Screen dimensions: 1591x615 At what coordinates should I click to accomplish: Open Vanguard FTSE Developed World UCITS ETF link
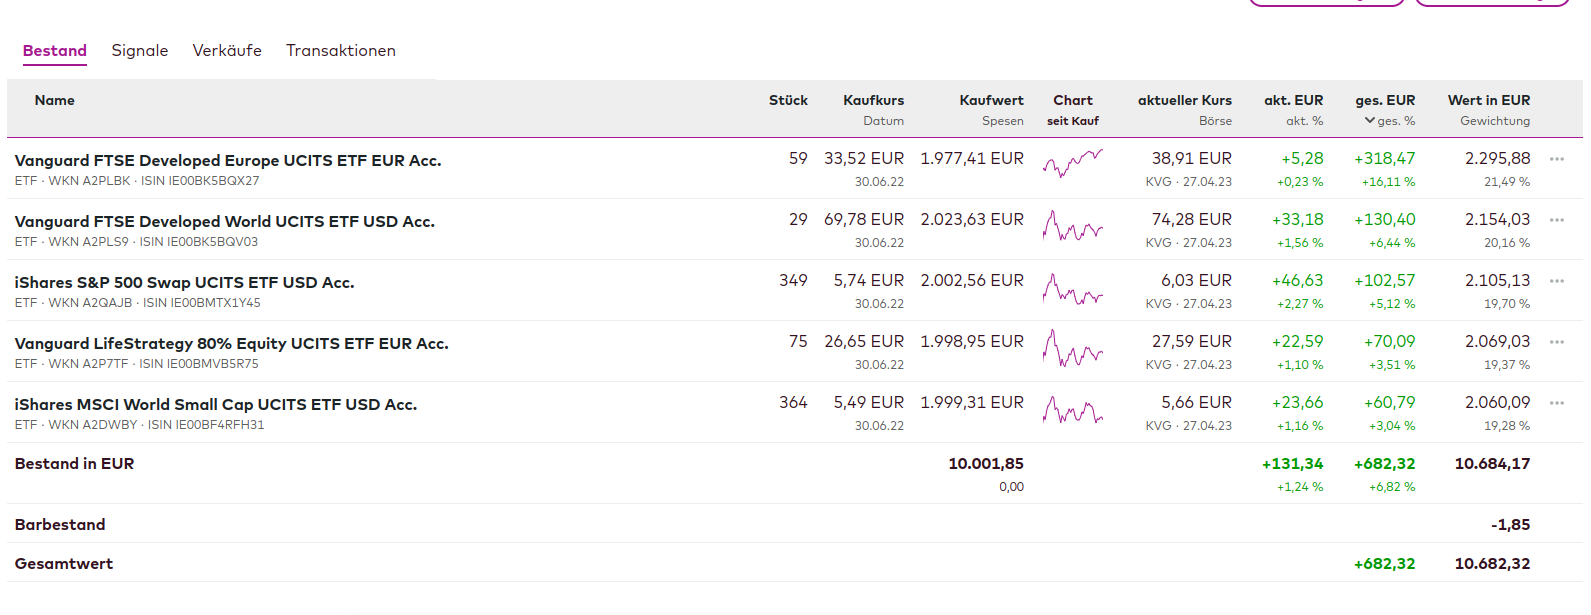tap(225, 221)
